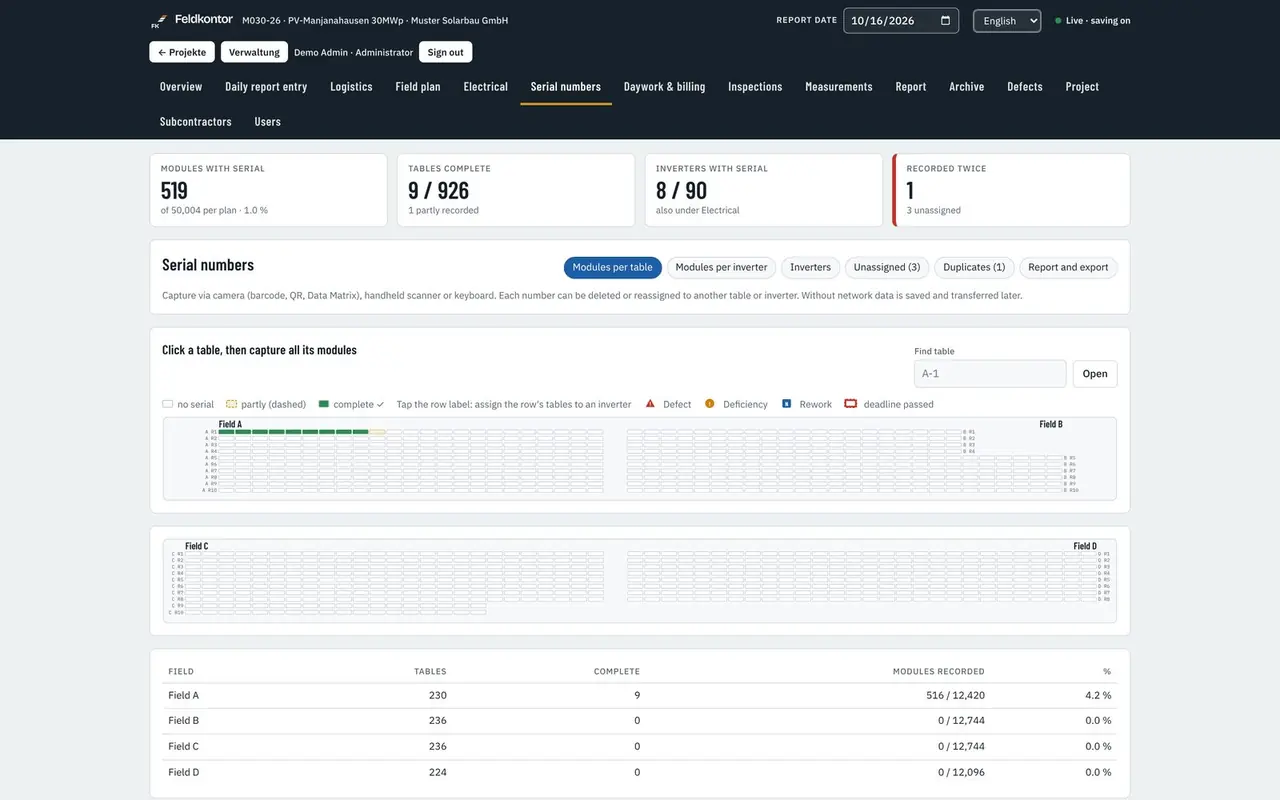Image resolution: width=1280 pixels, height=800 pixels.
Task: Switch to the Inverters view
Action: (x=810, y=268)
